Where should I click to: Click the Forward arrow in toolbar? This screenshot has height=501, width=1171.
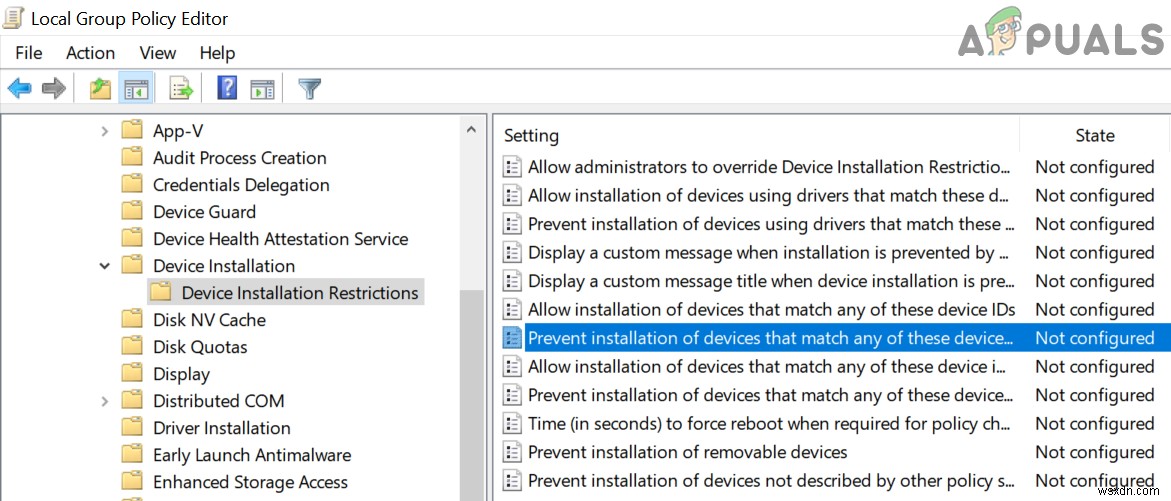tap(54, 89)
